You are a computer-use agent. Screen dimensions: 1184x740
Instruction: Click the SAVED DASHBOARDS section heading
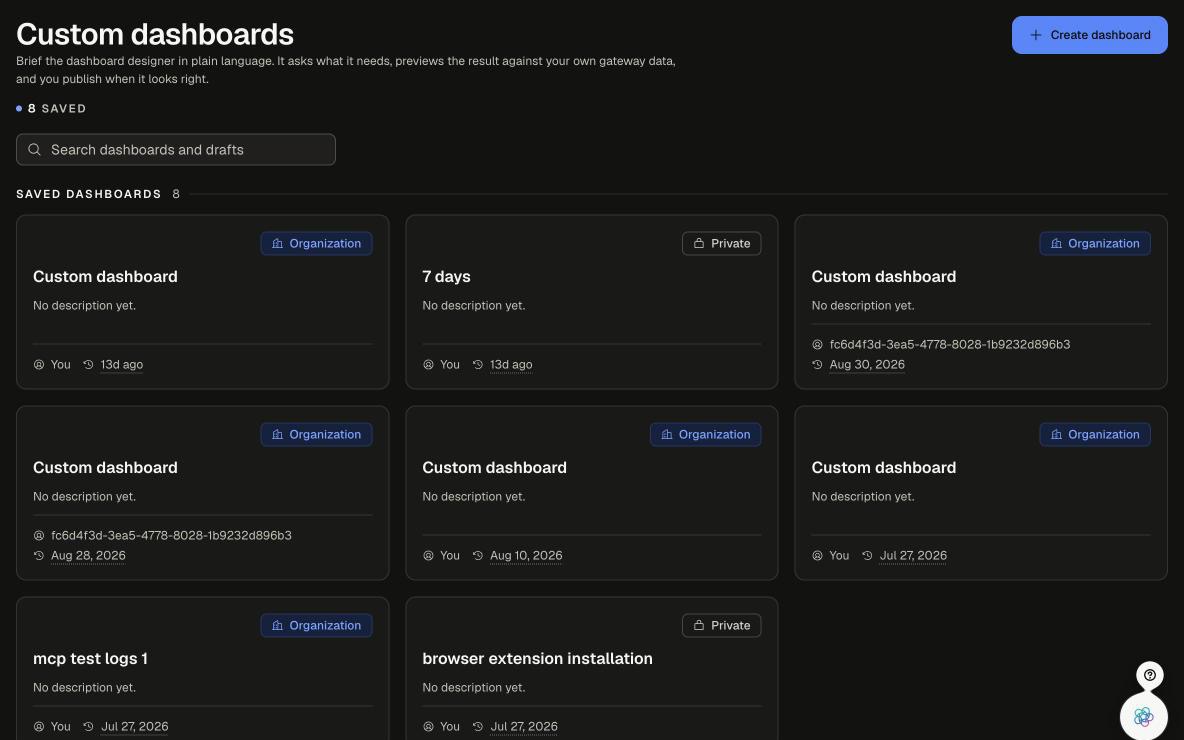pos(88,194)
